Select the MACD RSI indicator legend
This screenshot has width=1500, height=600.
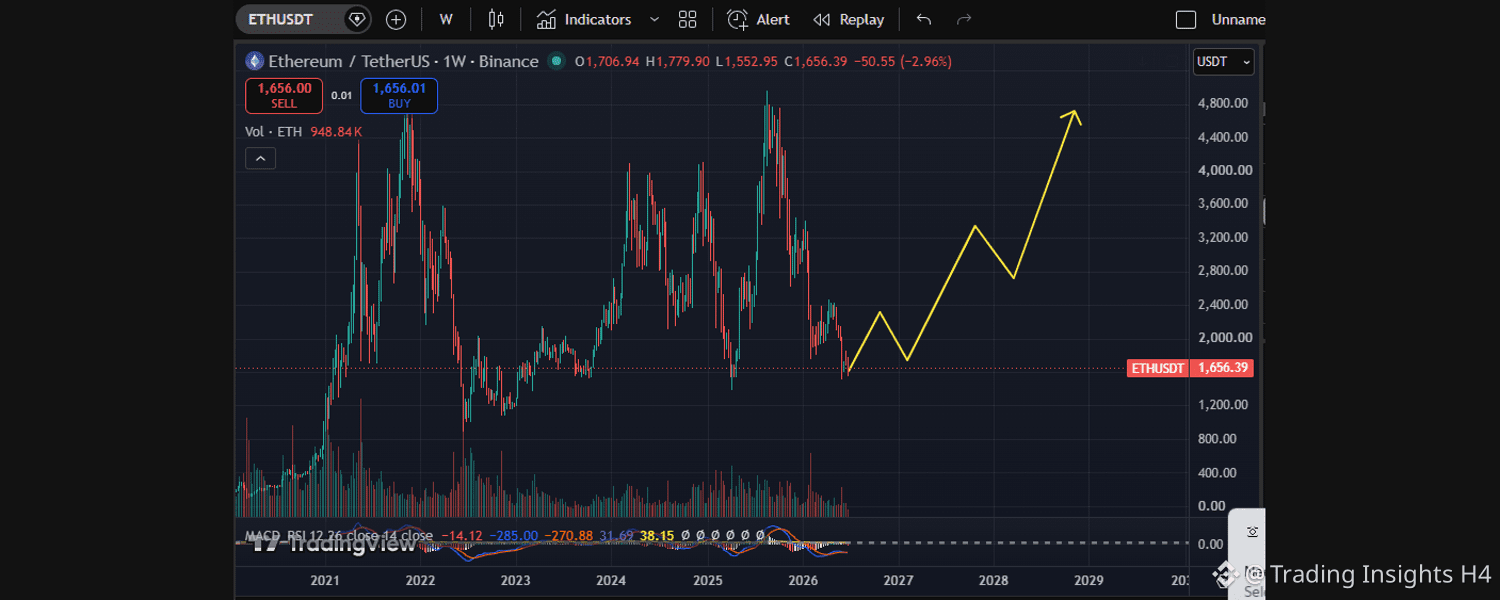339,536
